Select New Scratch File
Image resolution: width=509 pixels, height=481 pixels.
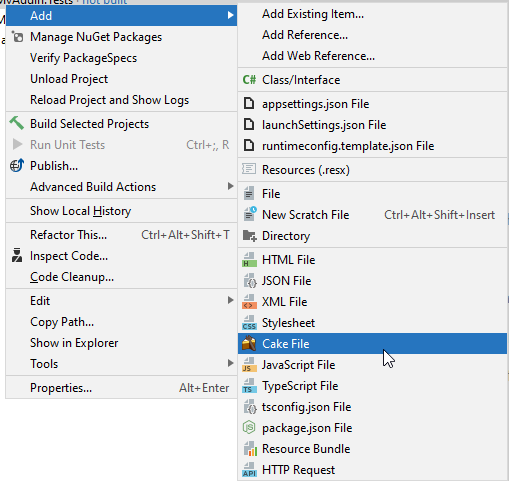click(372, 215)
